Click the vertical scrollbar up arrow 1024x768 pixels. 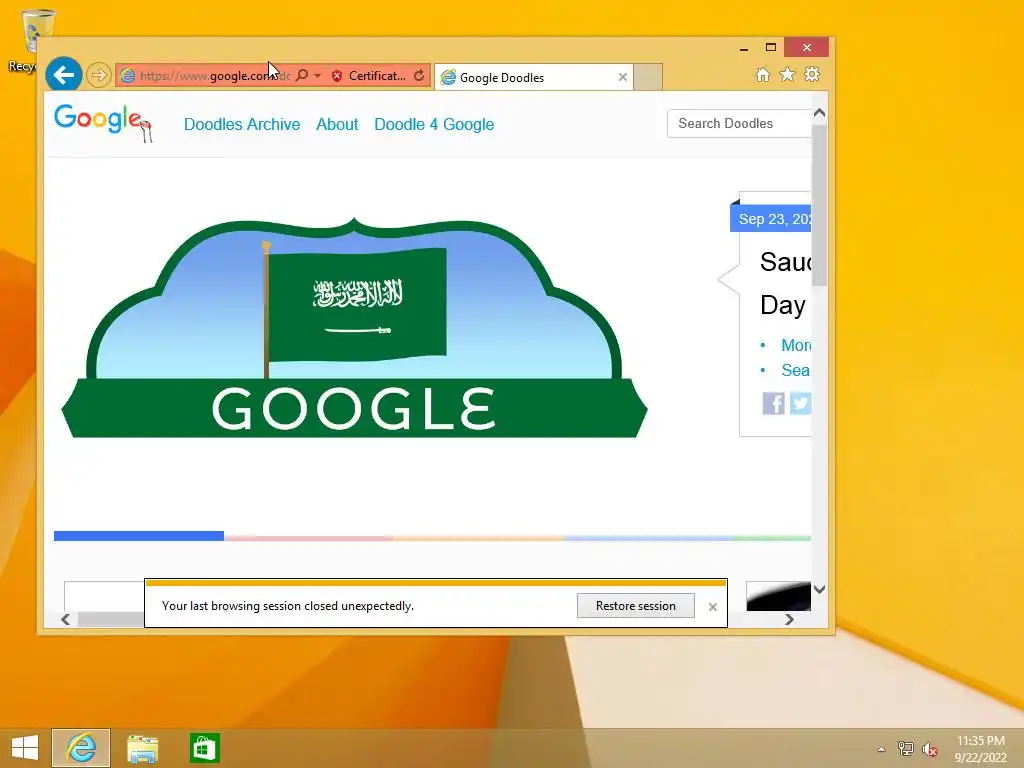pyautogui.click(x=820, y=113)
